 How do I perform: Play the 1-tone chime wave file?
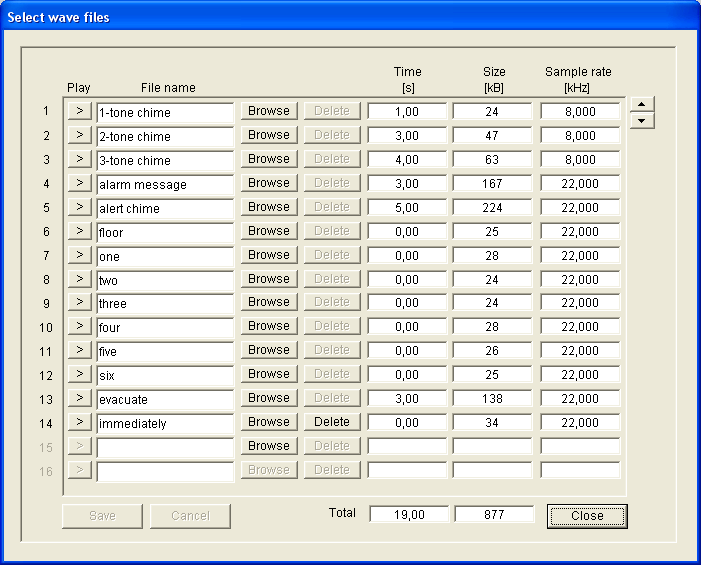[80, 111]
